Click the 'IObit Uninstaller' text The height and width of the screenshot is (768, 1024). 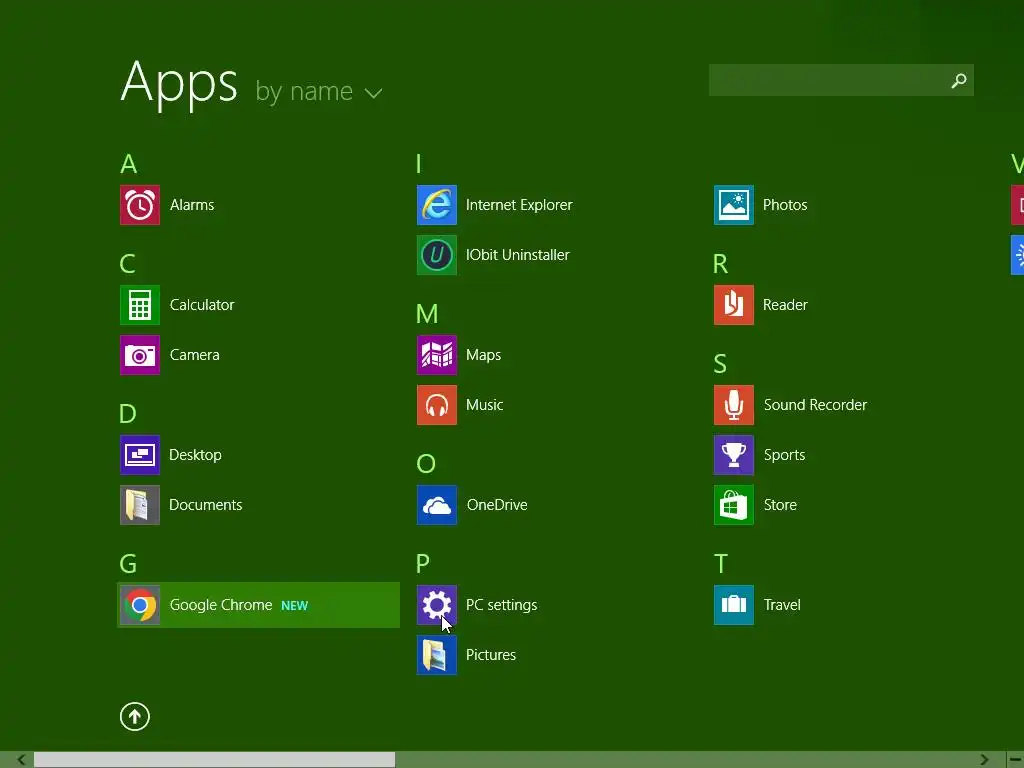point(518,255)
